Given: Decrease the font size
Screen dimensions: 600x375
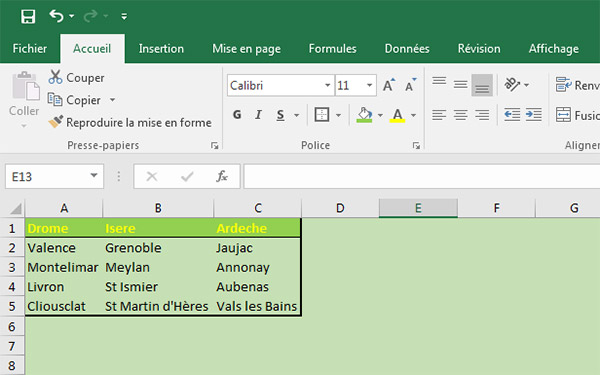Looking at the screenshot, I should click(411, 85).
